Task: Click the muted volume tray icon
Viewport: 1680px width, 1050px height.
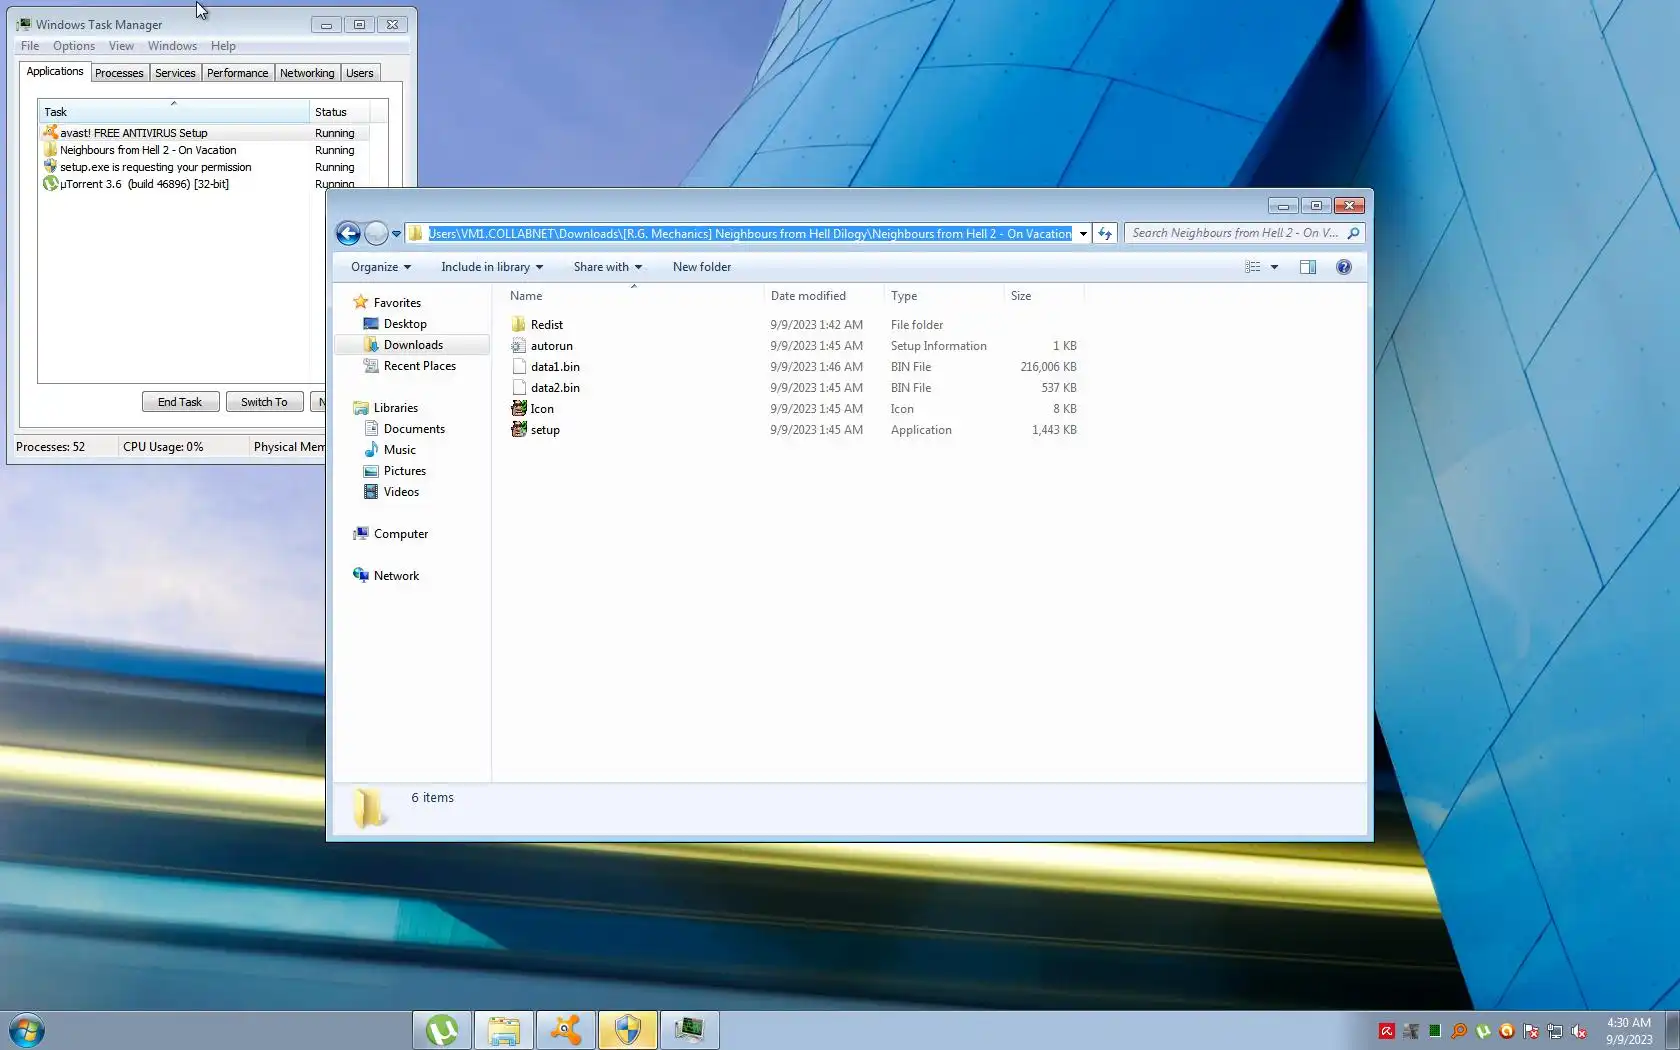Action: [1579, 1031]
